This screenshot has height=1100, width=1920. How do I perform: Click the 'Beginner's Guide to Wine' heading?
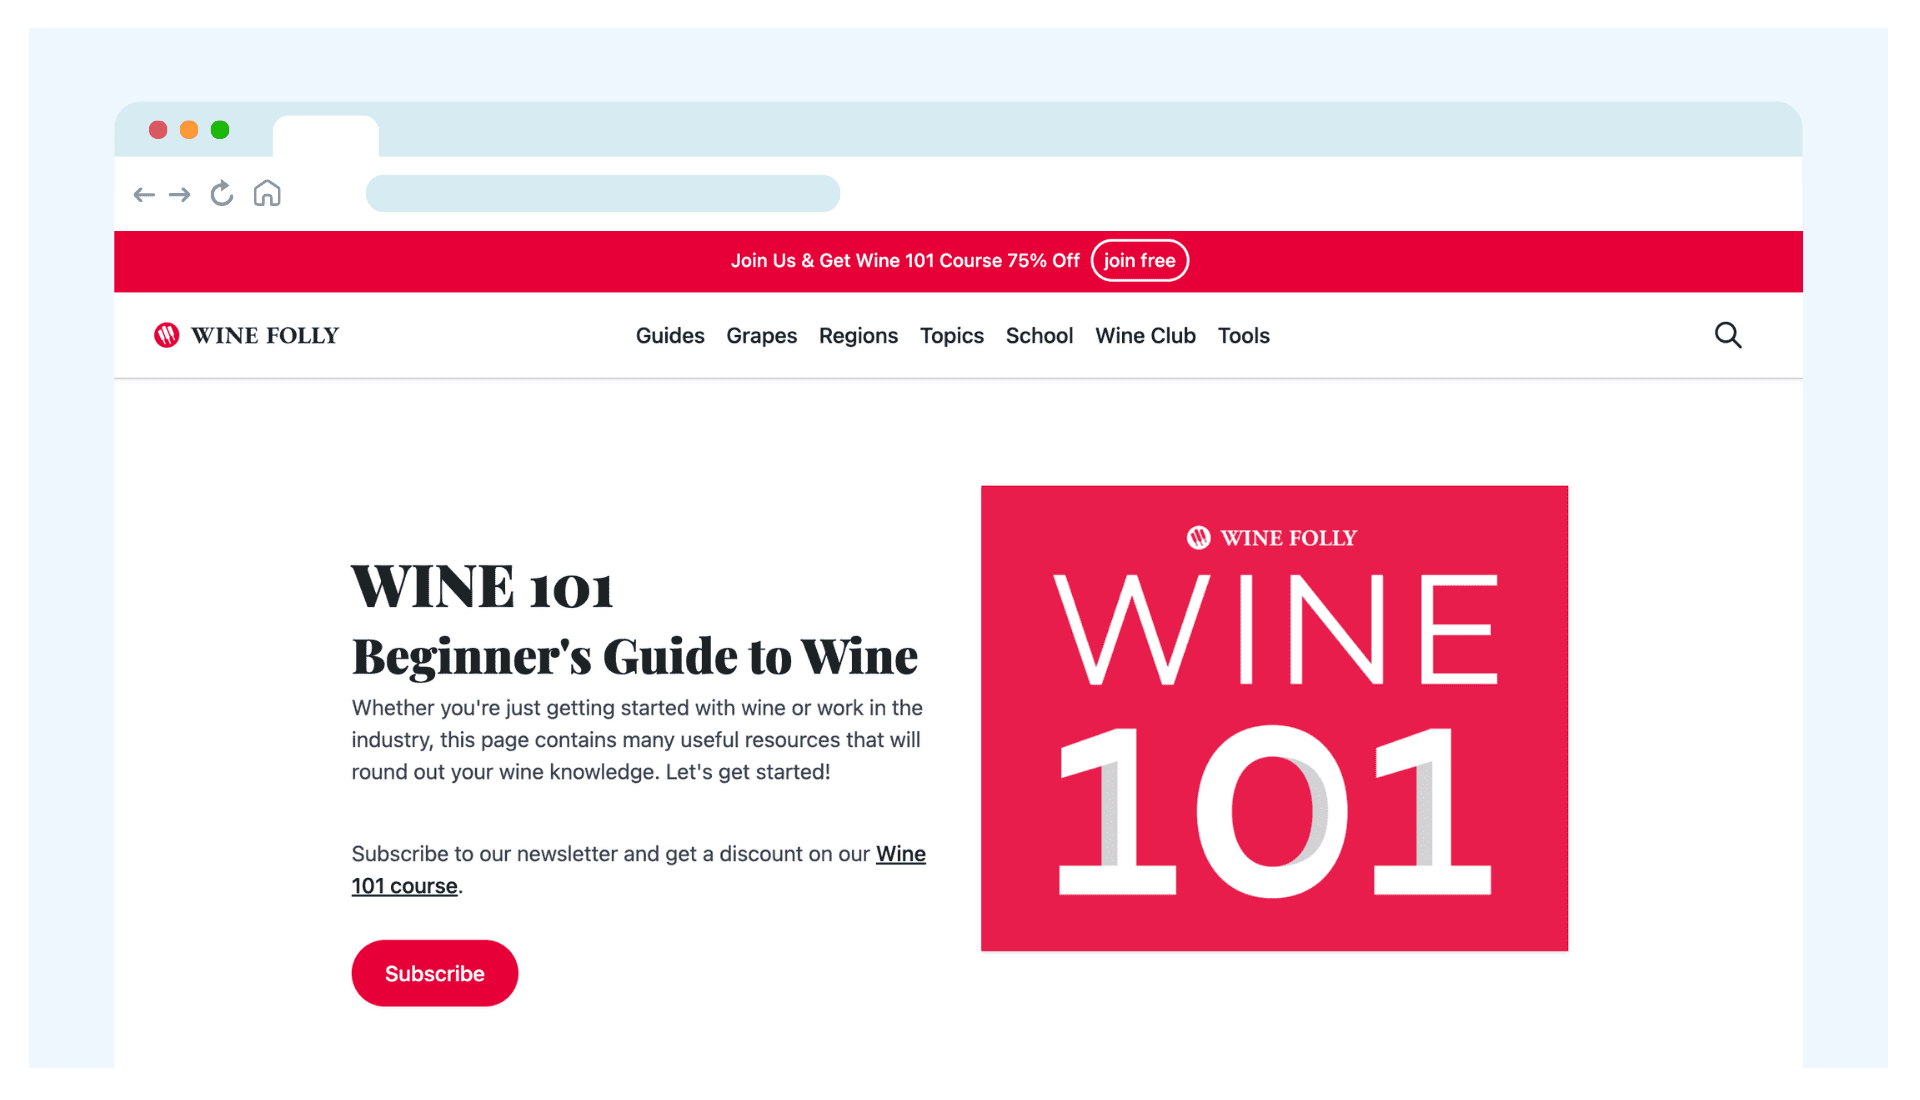click(635, 657)
